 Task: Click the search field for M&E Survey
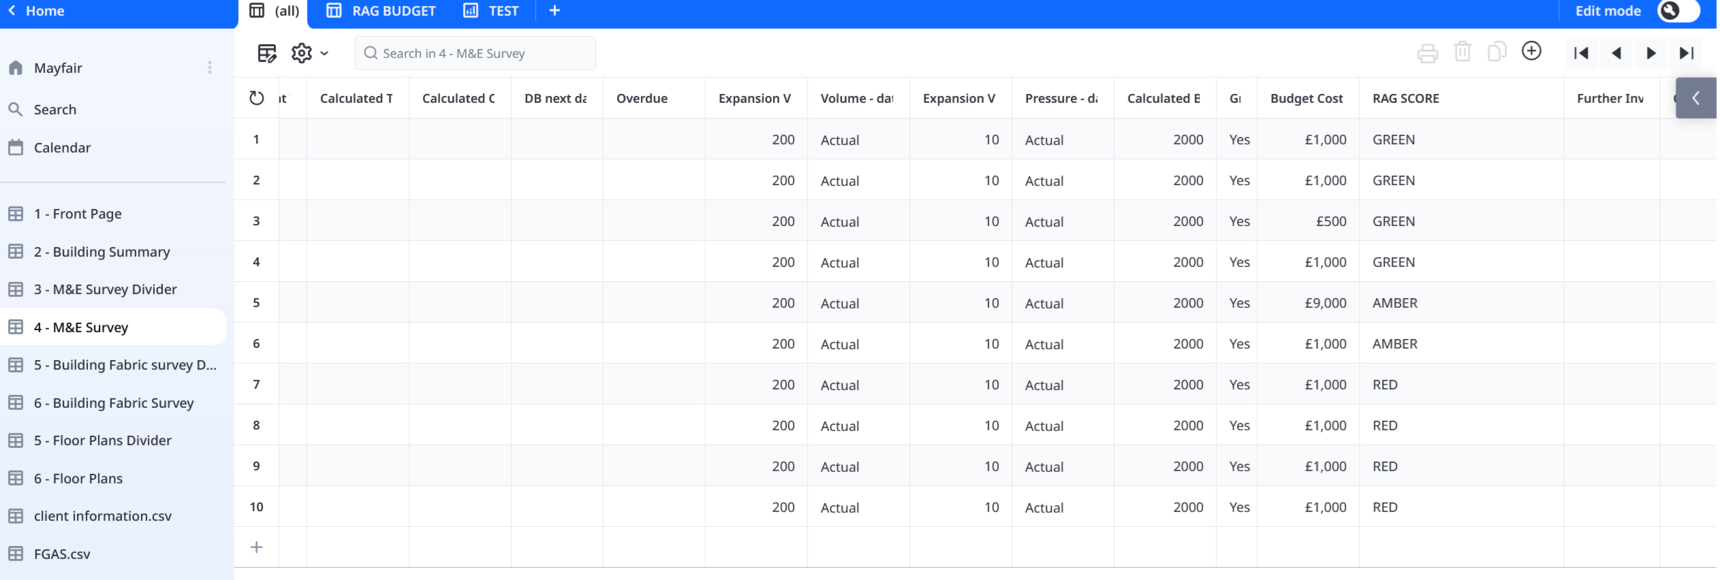click(475, 53)
